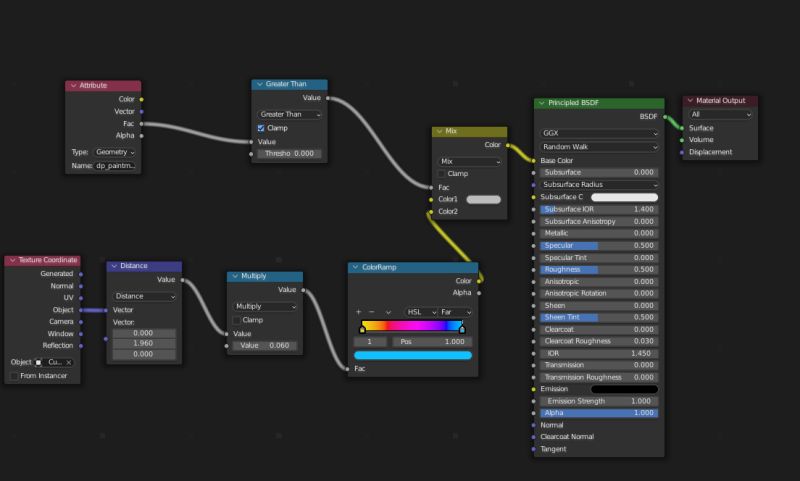The height and width of the screenshot is (481, 800).
Task: Collapse the Distance node
Action: [114, 266]
